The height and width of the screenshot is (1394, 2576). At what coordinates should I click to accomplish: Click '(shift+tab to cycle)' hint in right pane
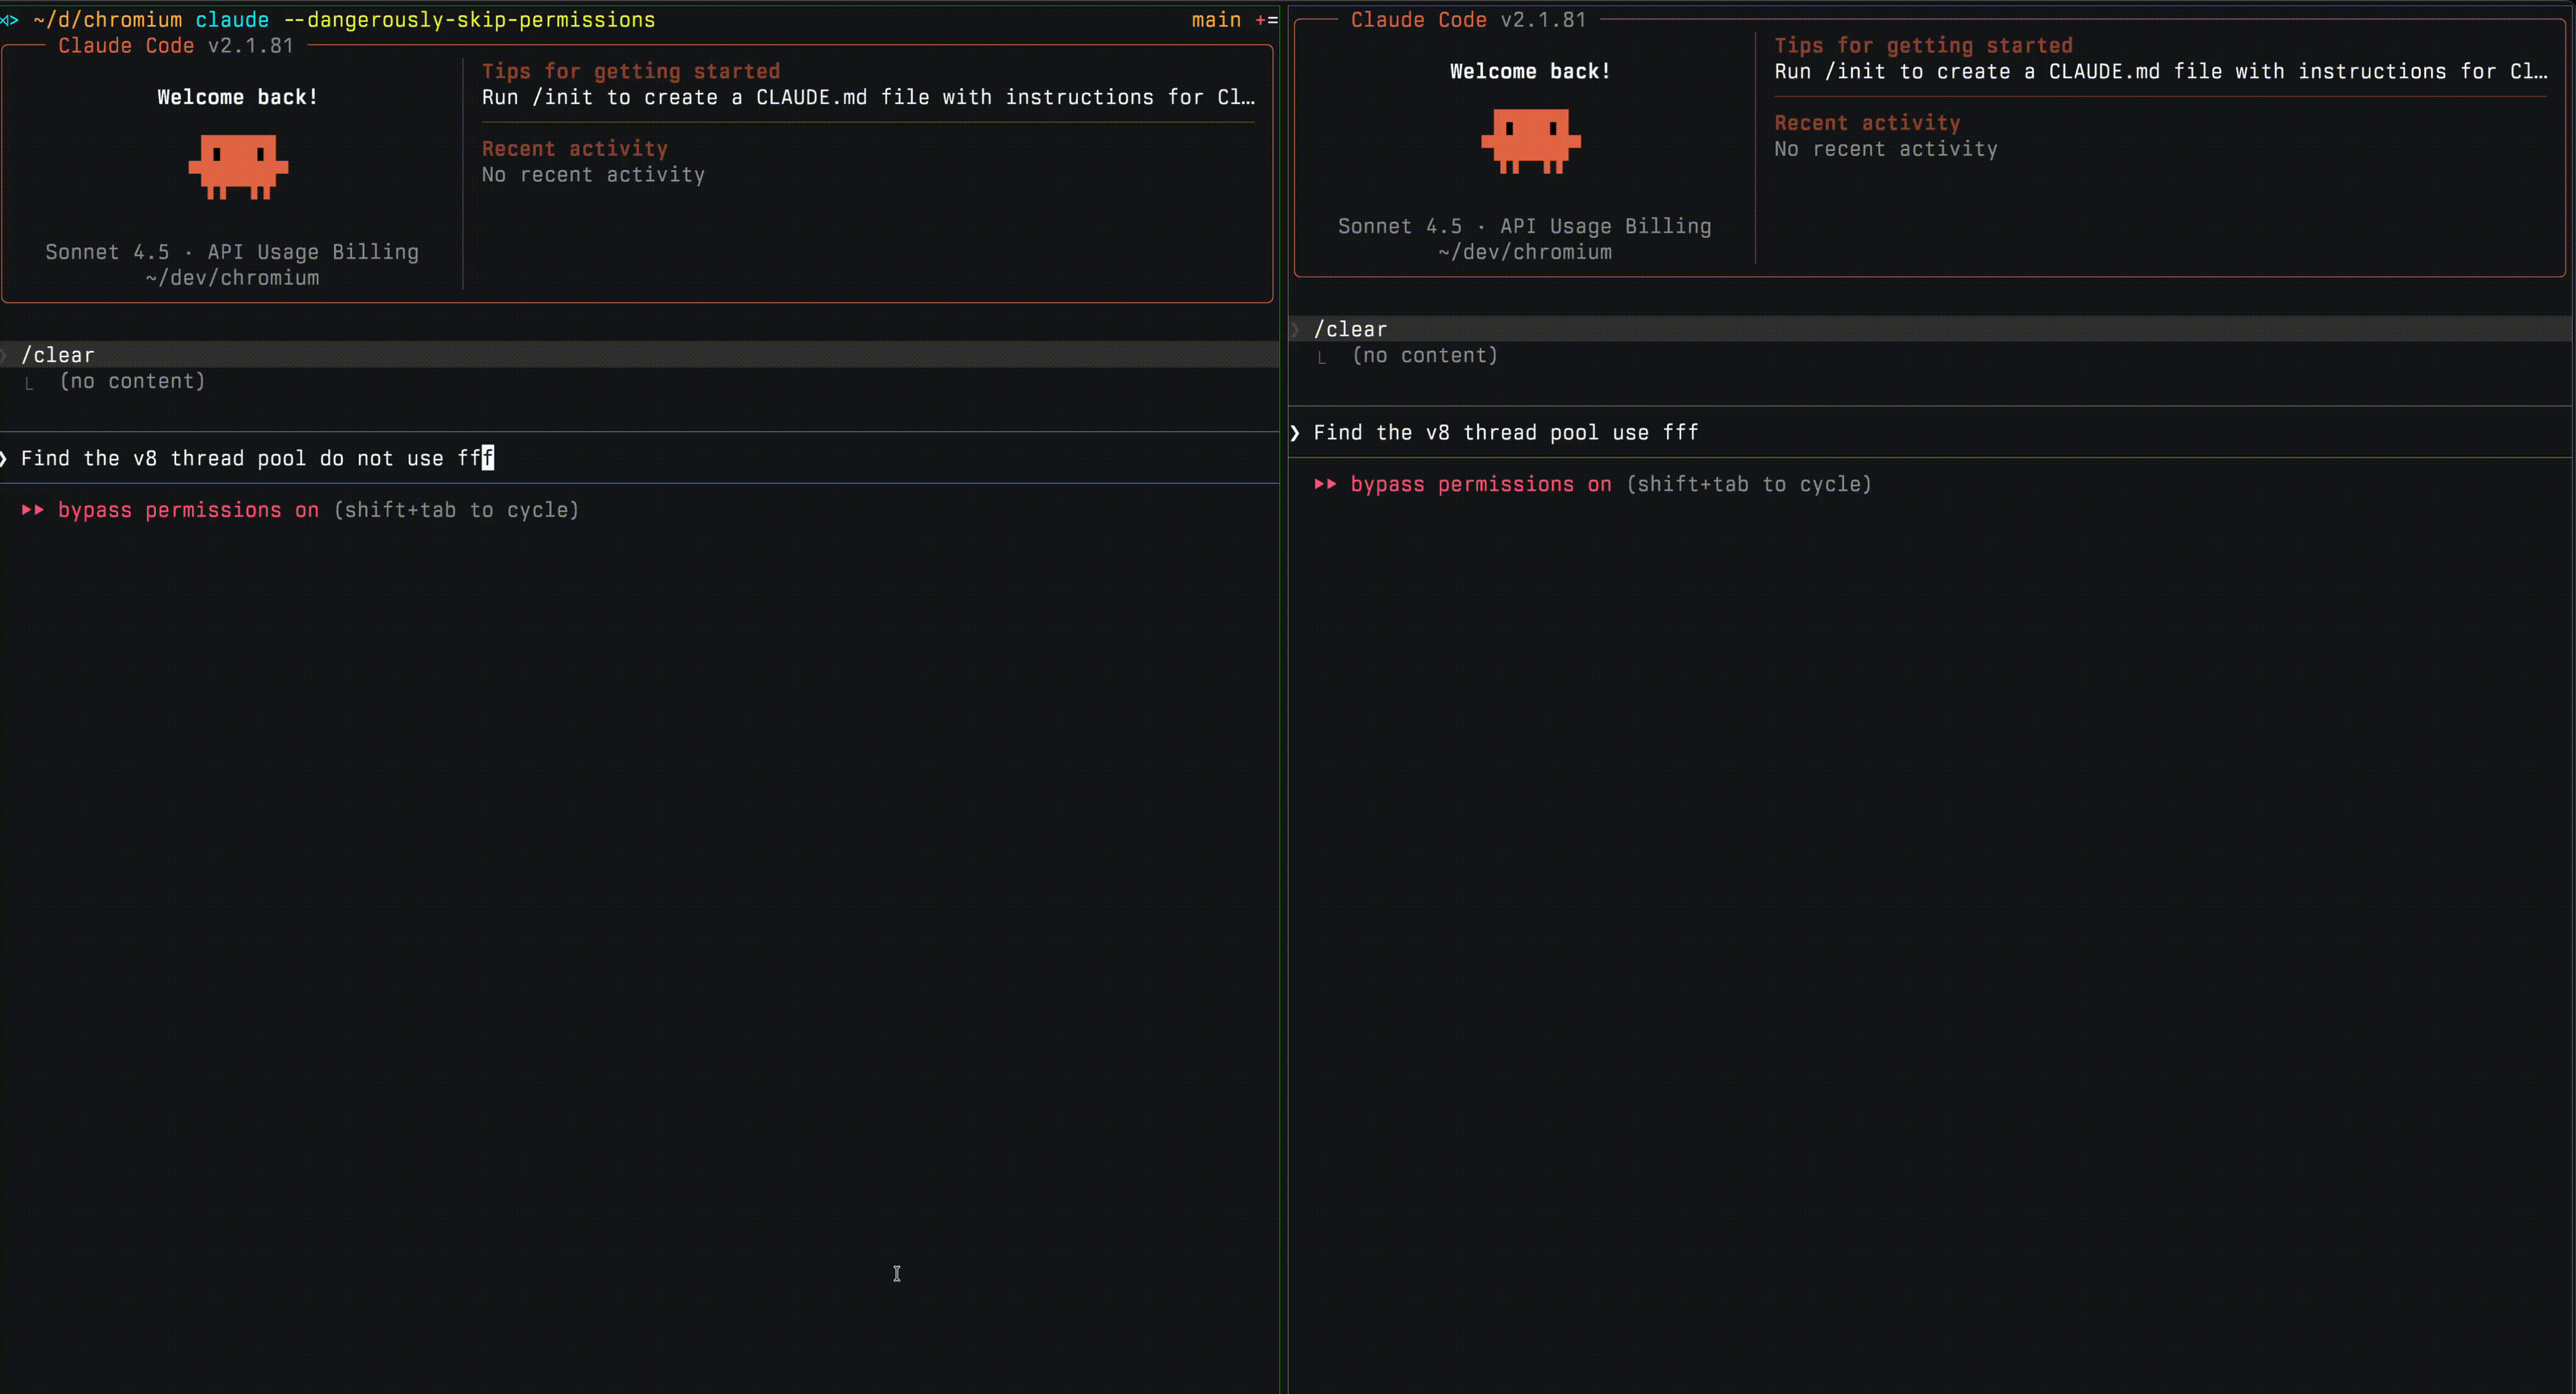[1749, 484]
